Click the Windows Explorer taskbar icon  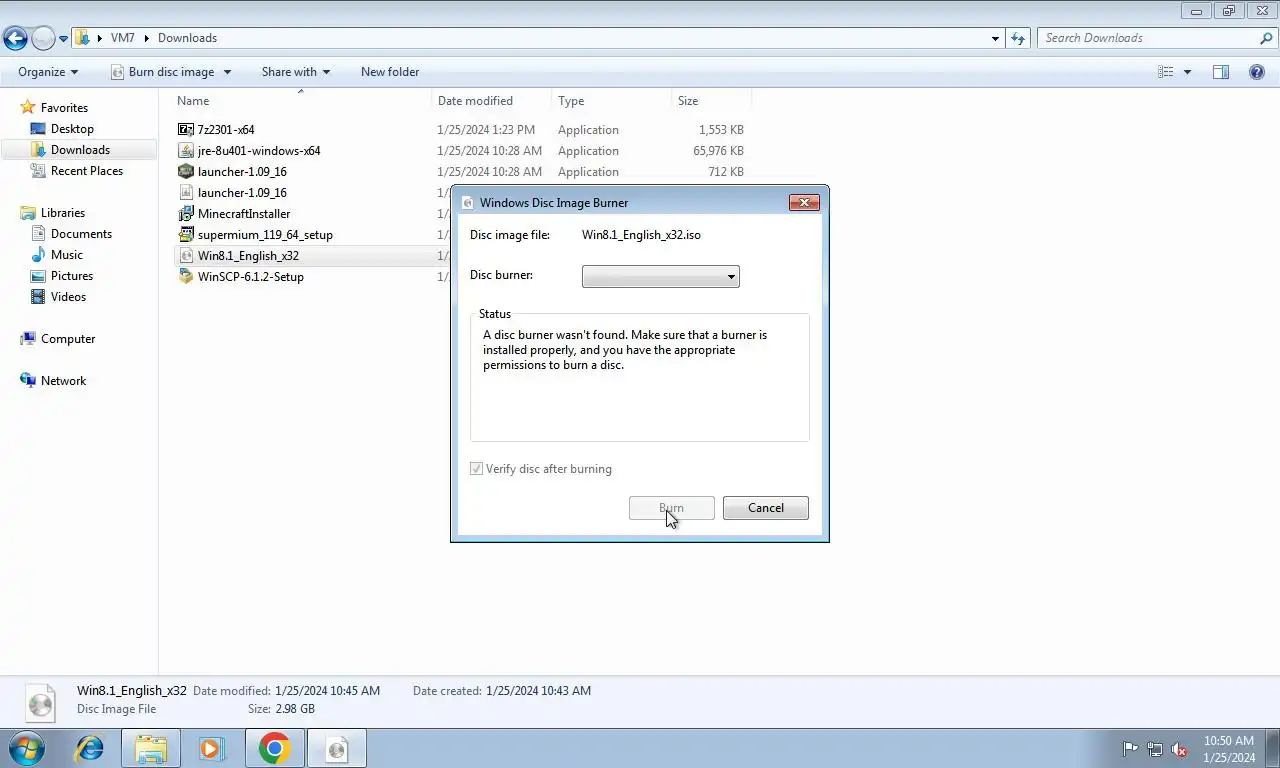151,748
